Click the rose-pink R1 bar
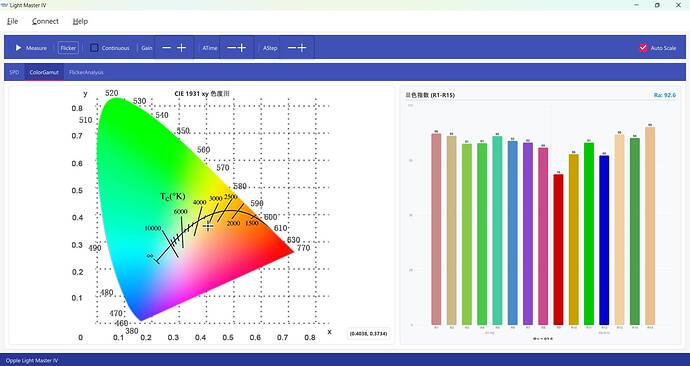The height and width of the screenshot is (366, 690). (436, 229)
